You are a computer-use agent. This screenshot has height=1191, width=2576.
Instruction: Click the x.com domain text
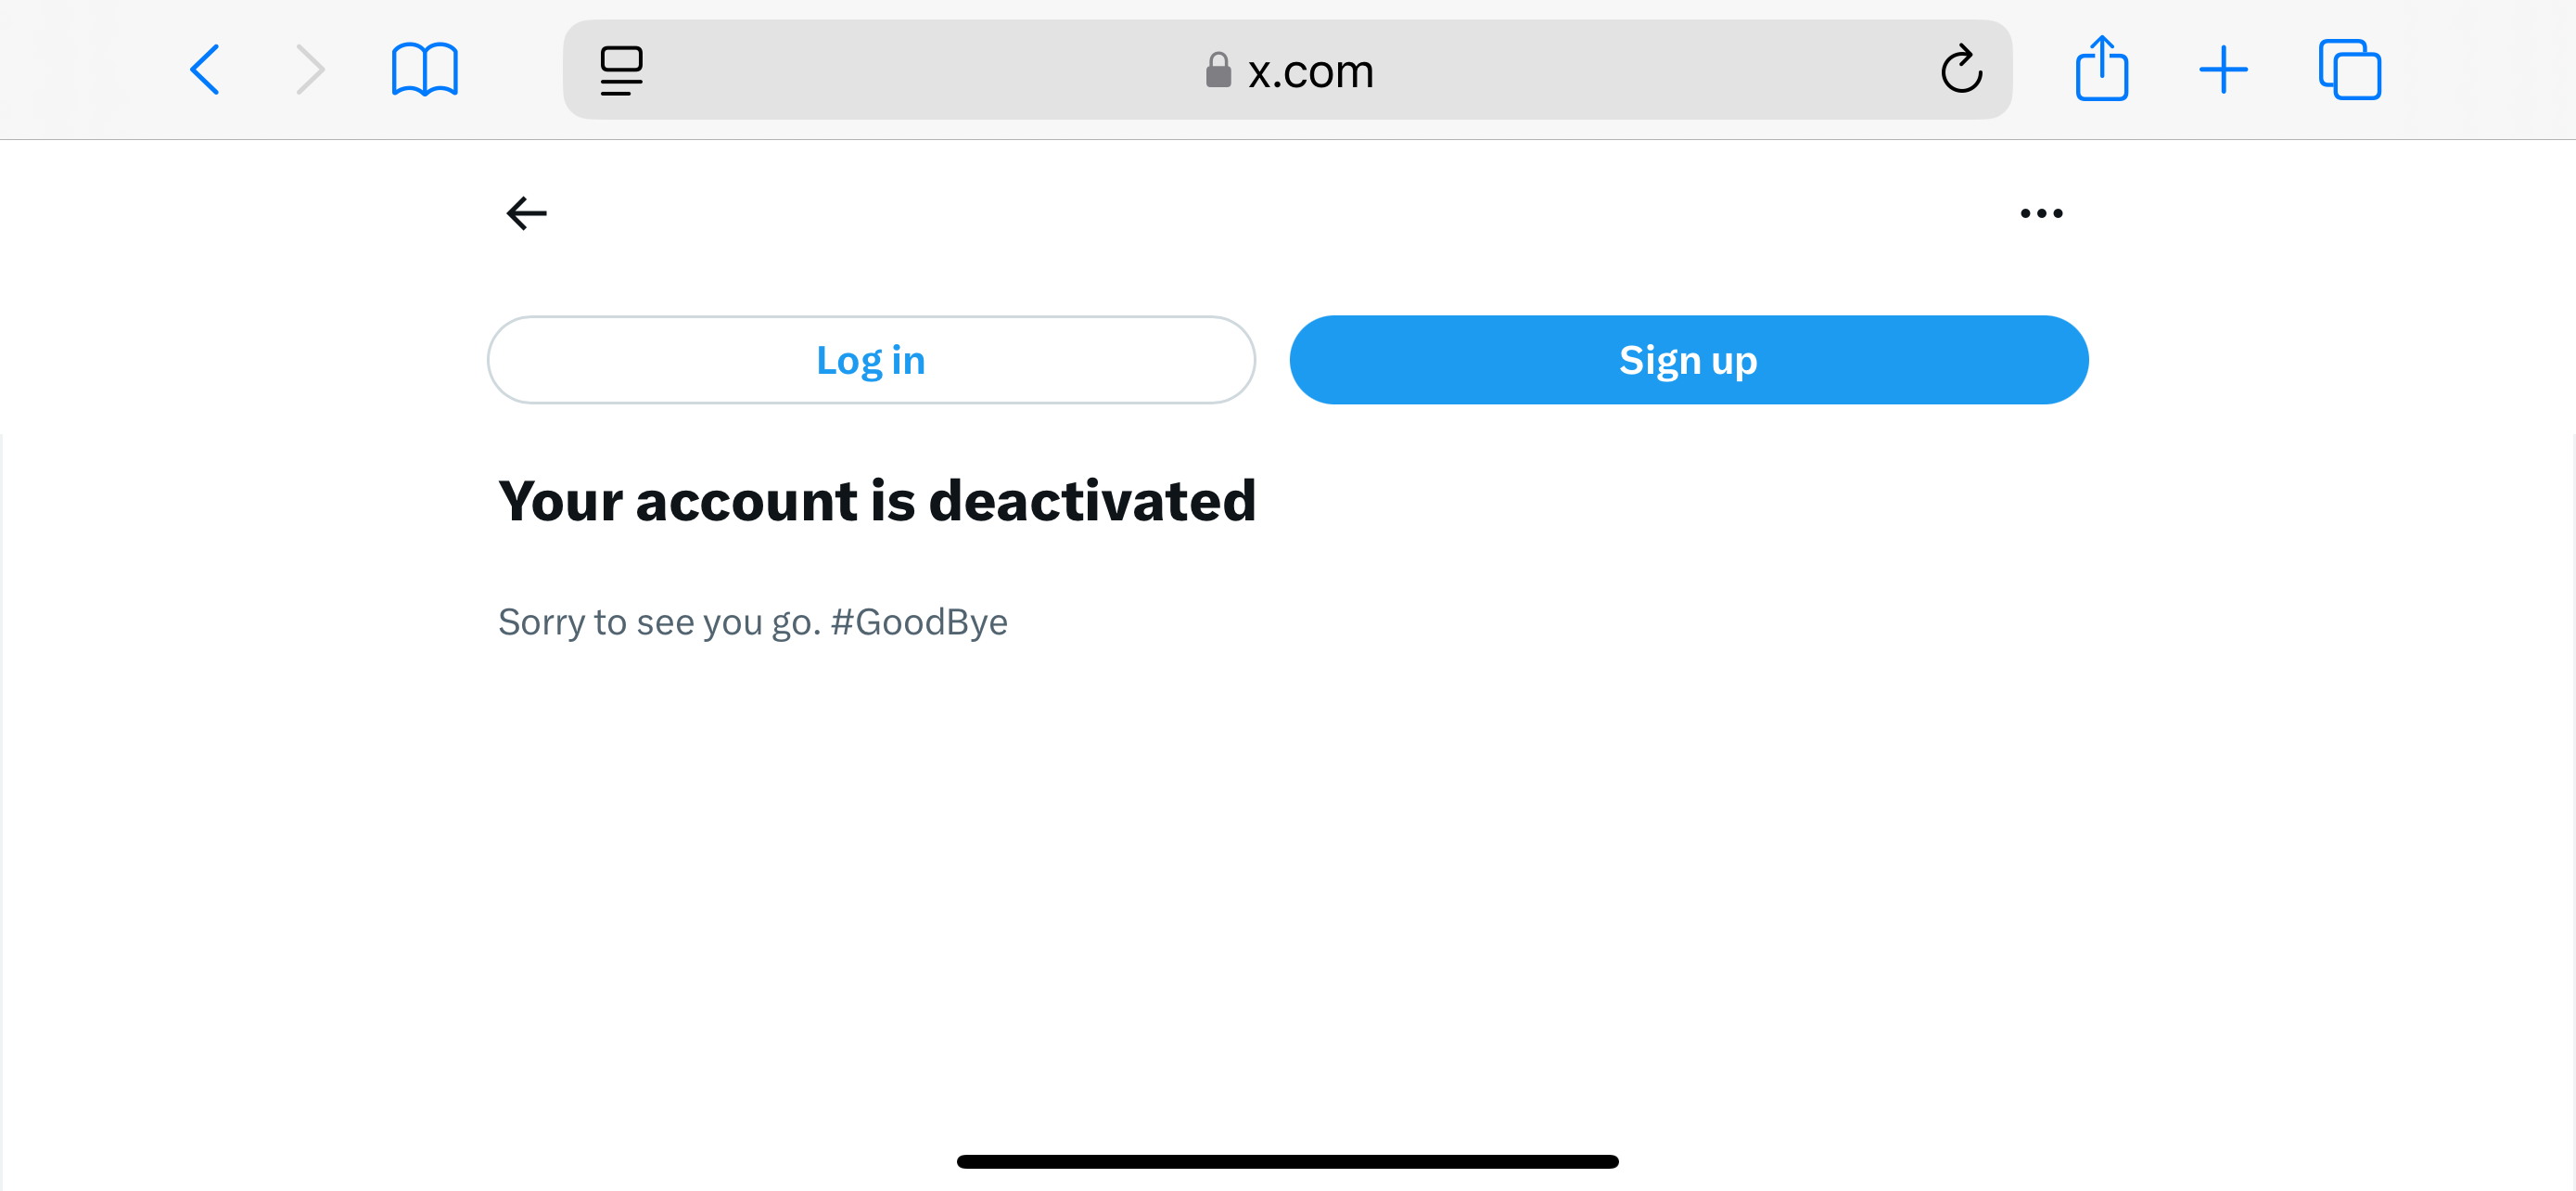coord(1310,71)
